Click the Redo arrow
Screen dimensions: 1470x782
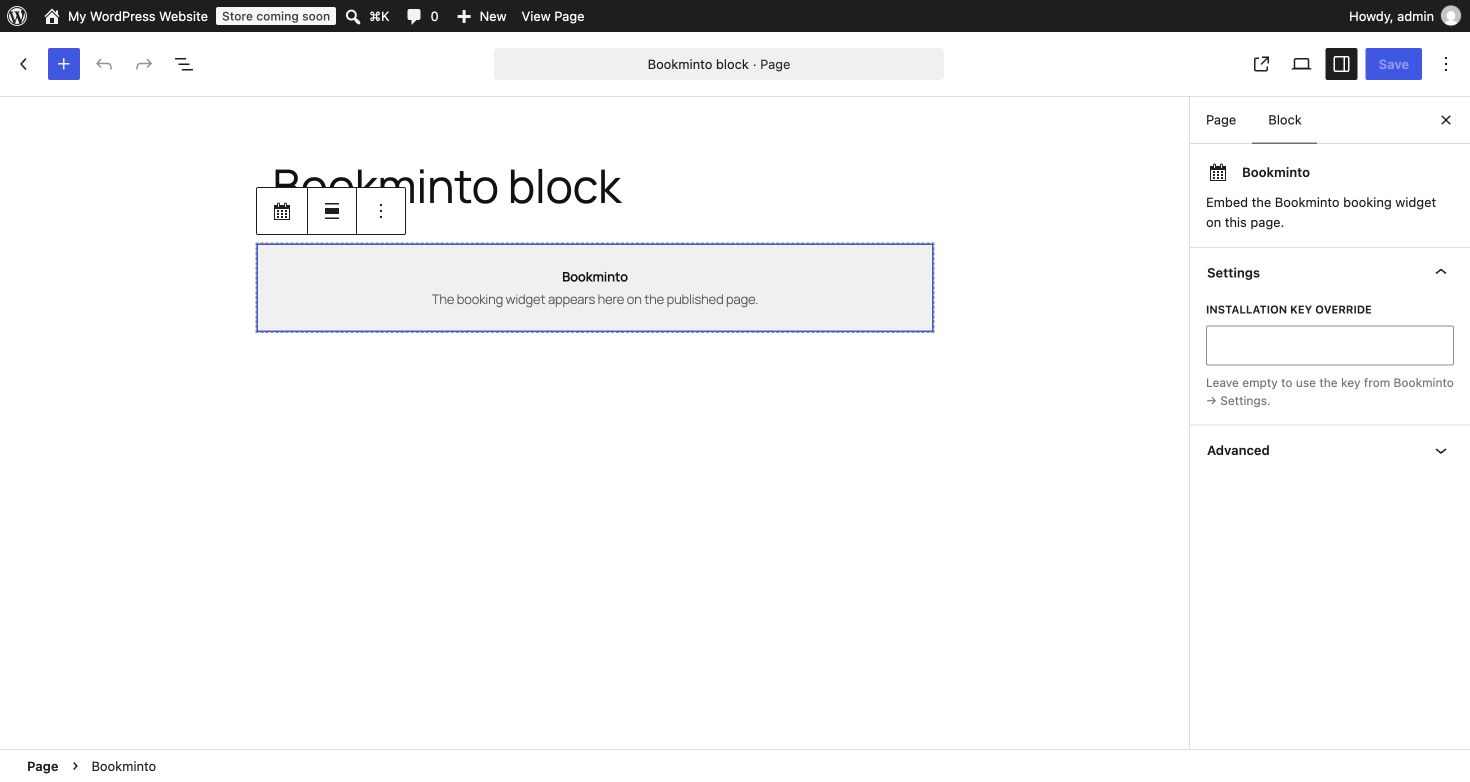(x=144, y=64)
